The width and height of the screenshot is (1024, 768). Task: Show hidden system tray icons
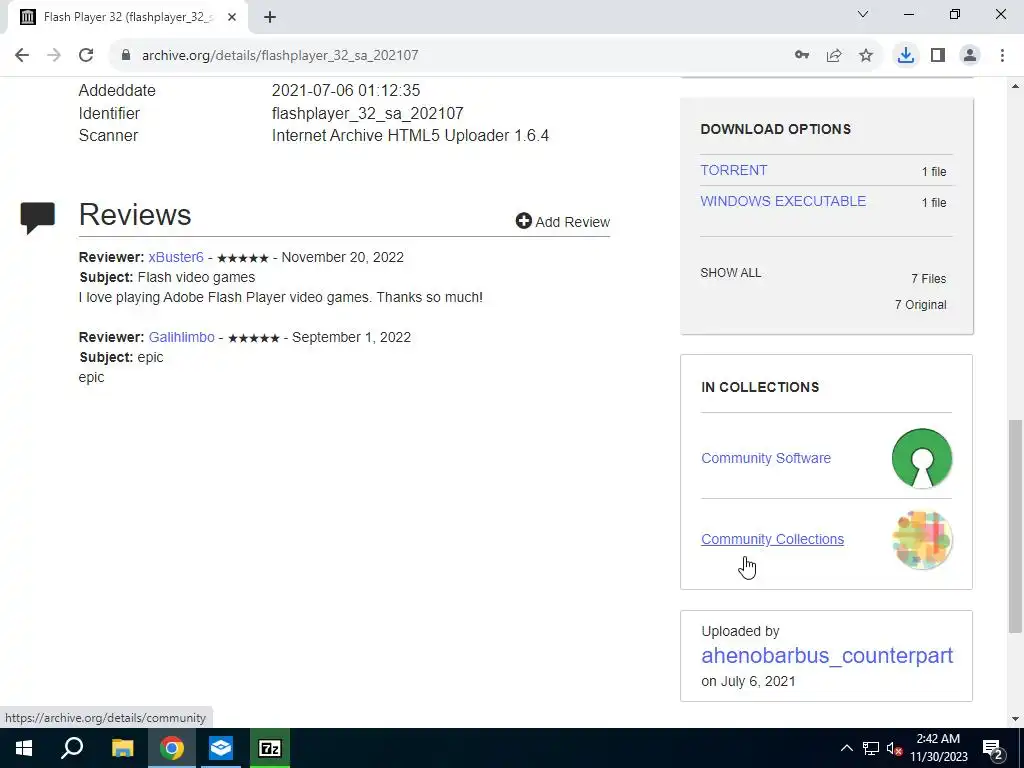pos(846,748)
